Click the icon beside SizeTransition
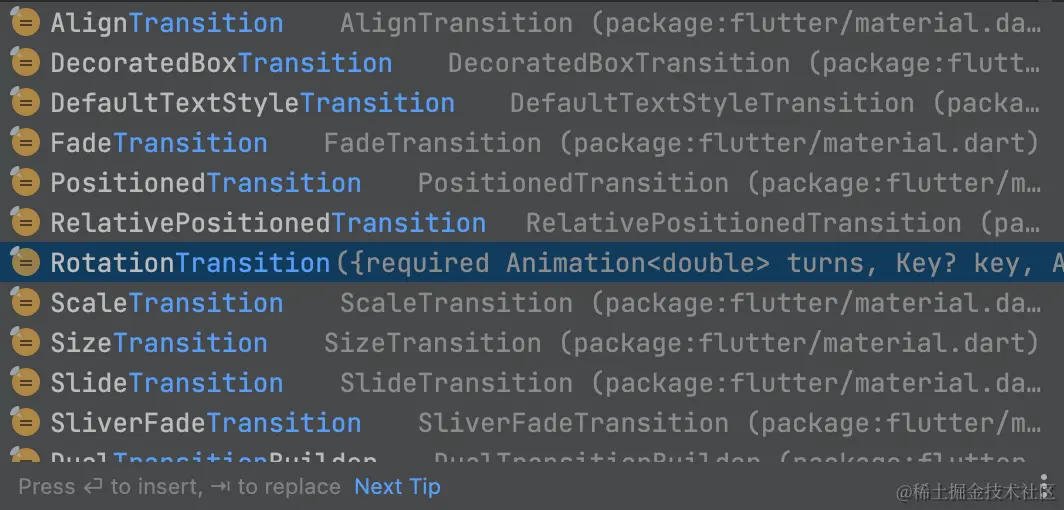 point(24,343)
